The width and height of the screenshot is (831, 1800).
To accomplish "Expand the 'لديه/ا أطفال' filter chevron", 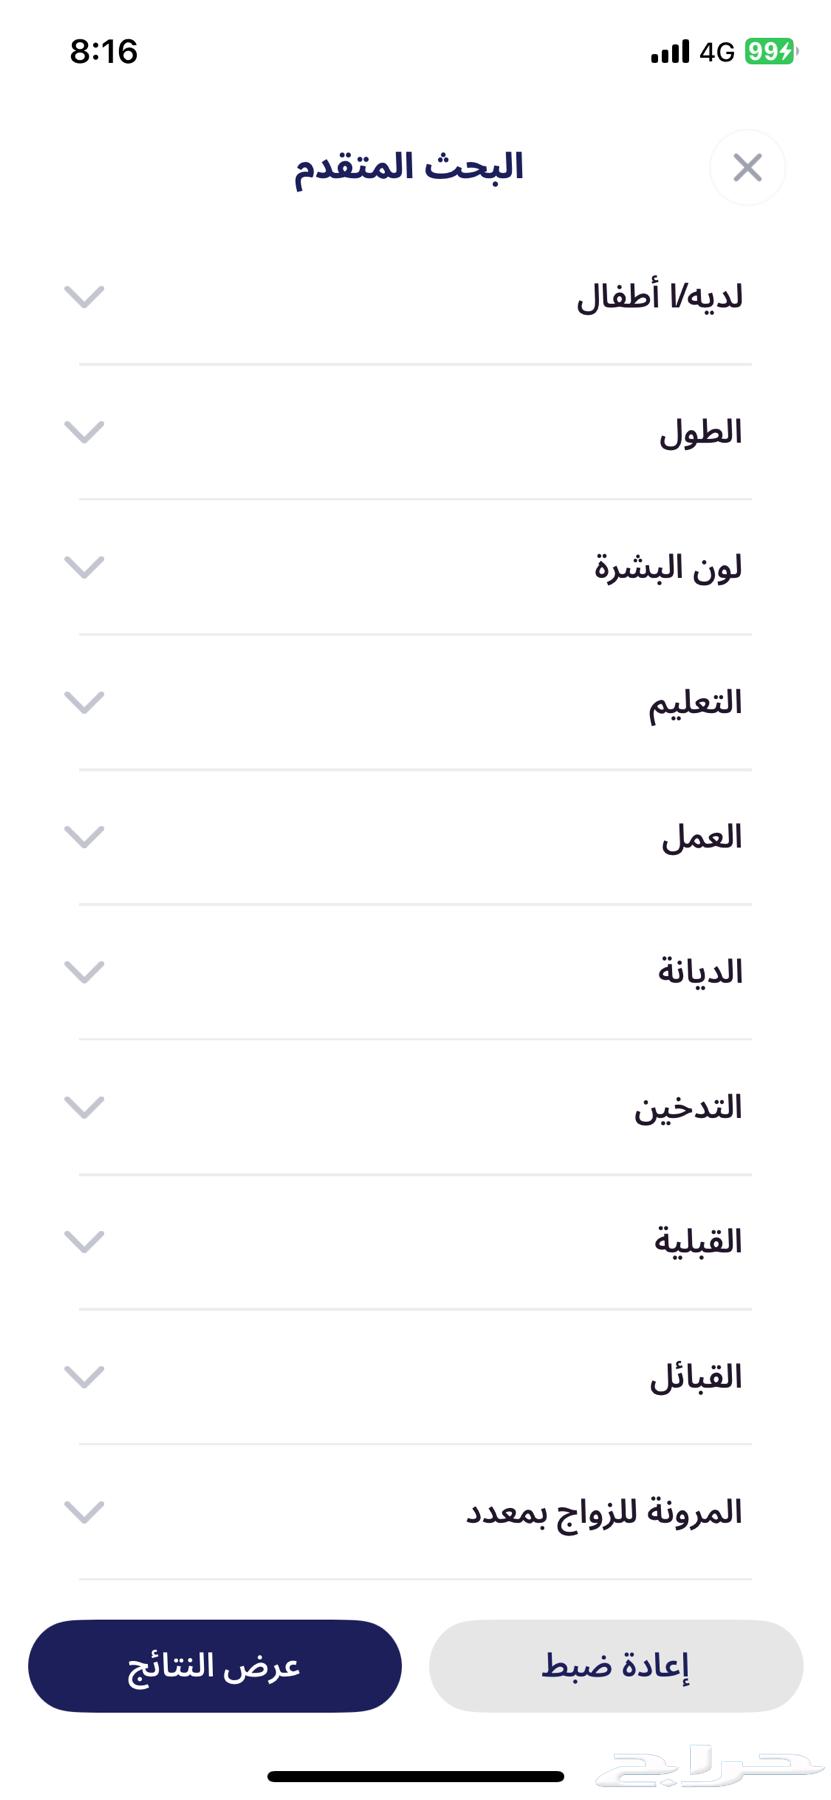I will click(84, 297).
